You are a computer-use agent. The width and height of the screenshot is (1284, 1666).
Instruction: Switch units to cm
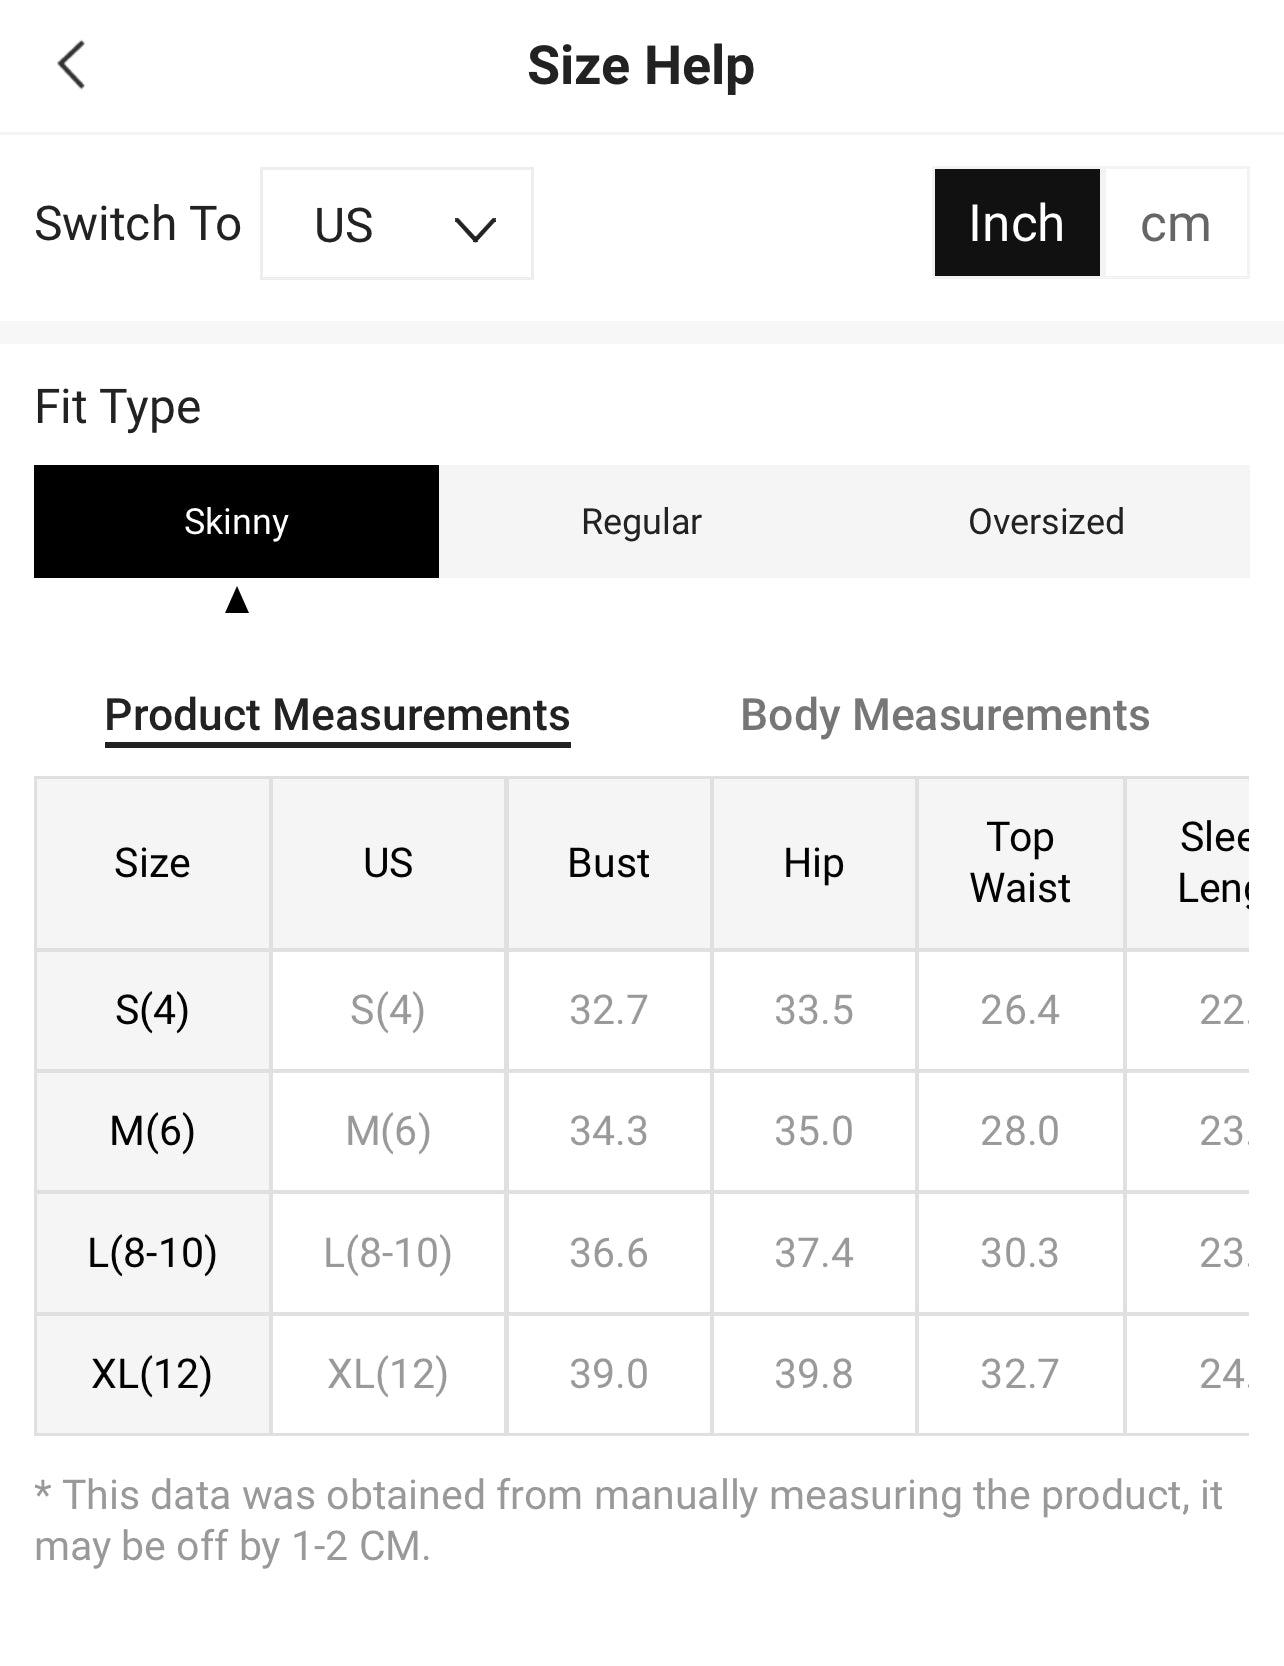click(1175, 223)
